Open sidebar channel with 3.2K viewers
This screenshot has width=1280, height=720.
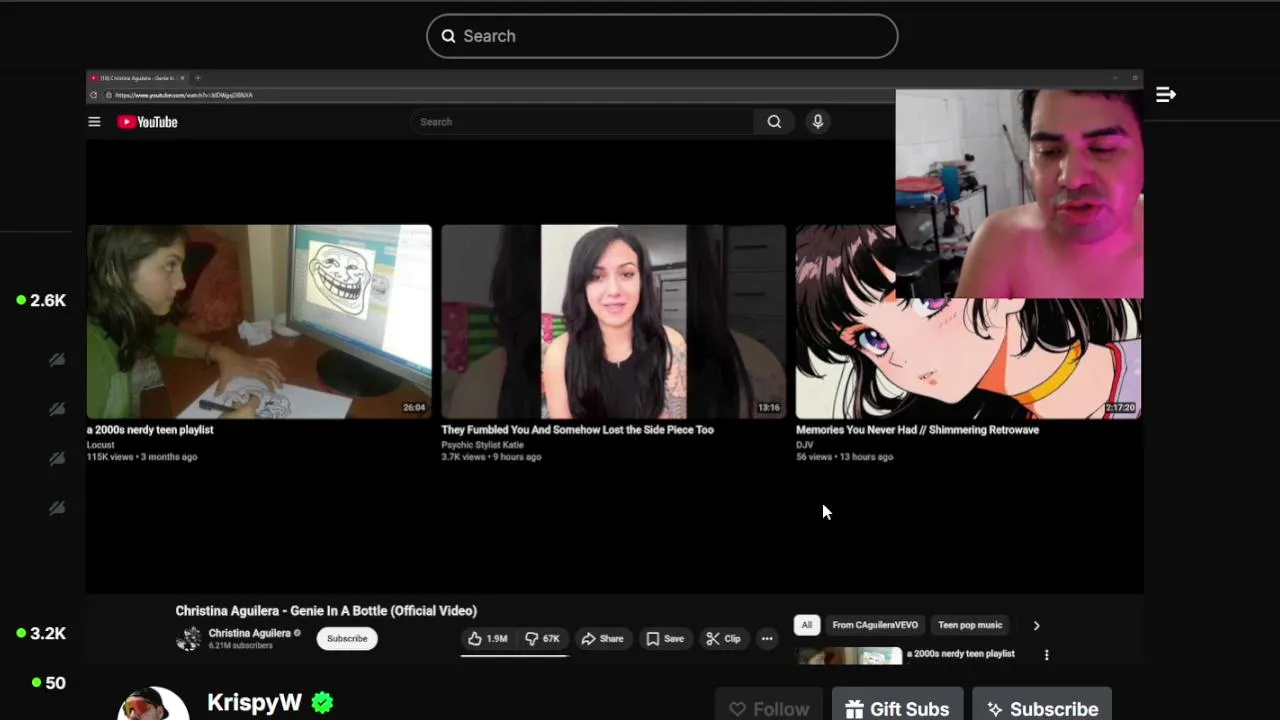41,633
